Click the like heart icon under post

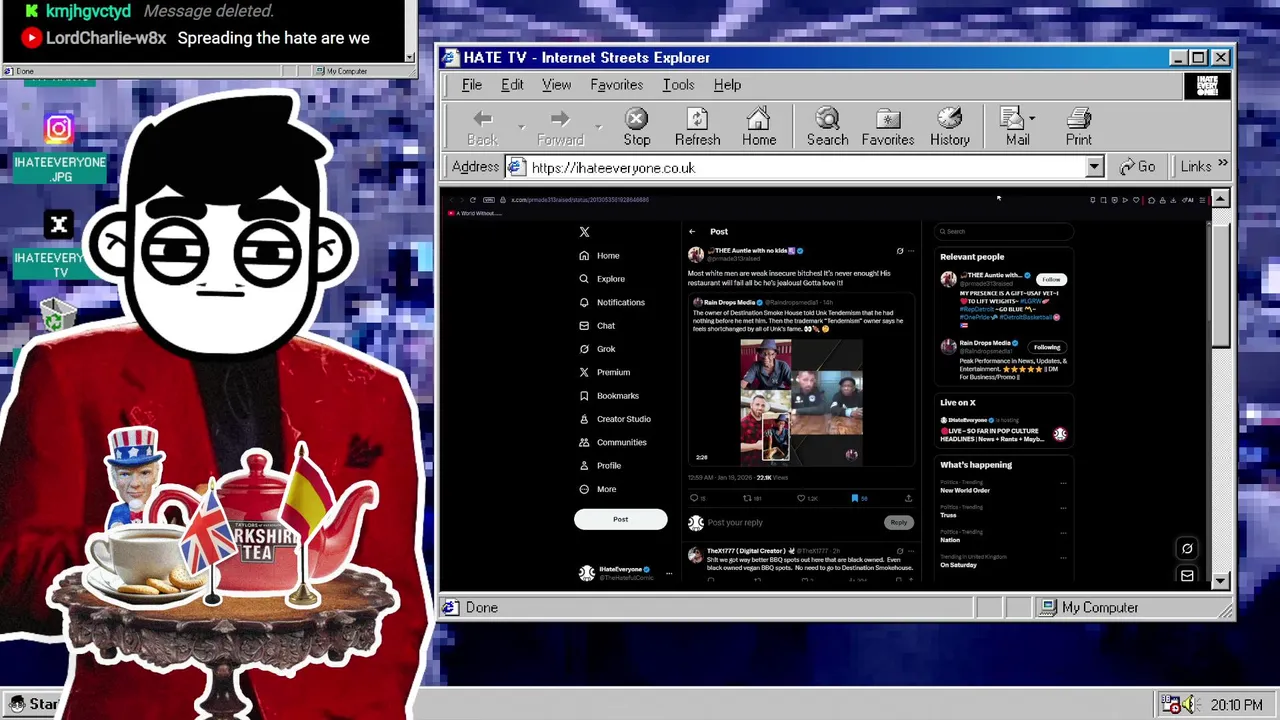[x=801, y=498]
